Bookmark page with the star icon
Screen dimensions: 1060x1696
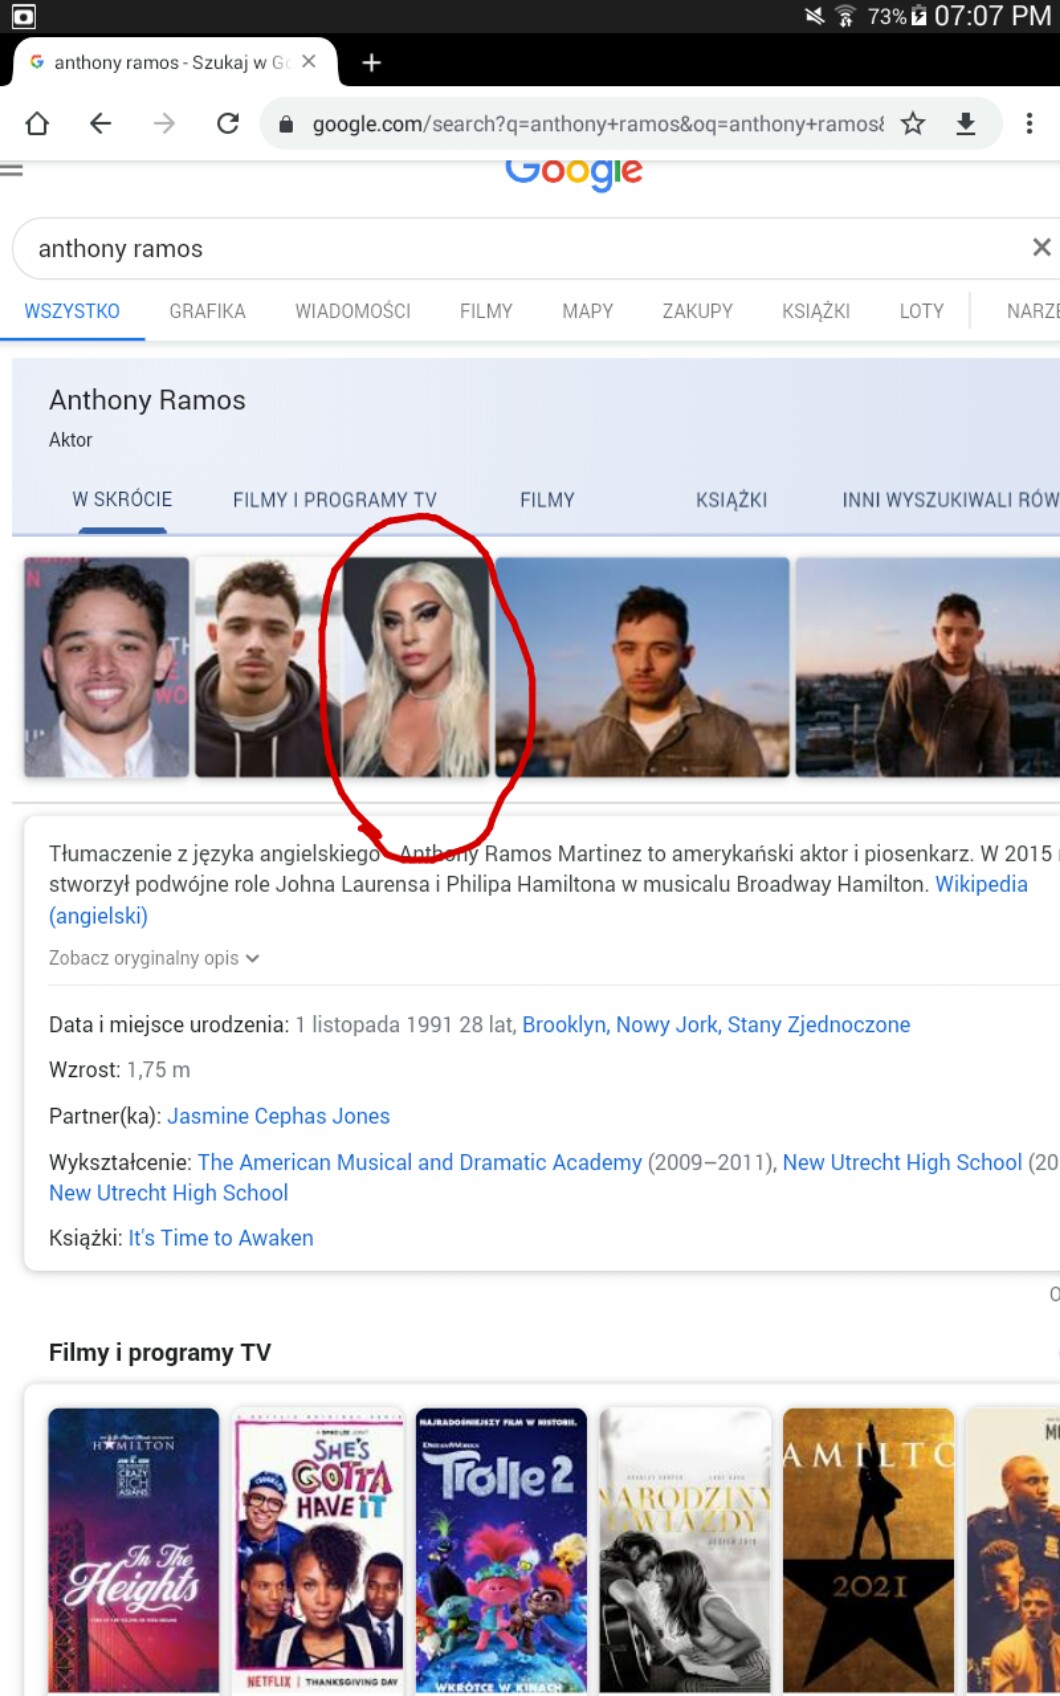(x=912, y=123)
